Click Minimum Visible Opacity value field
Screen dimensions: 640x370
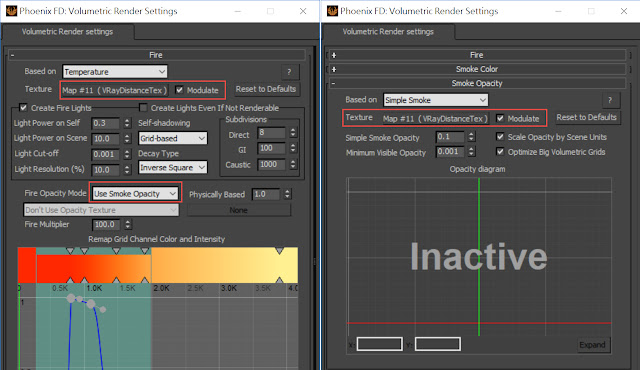point(450,152)
